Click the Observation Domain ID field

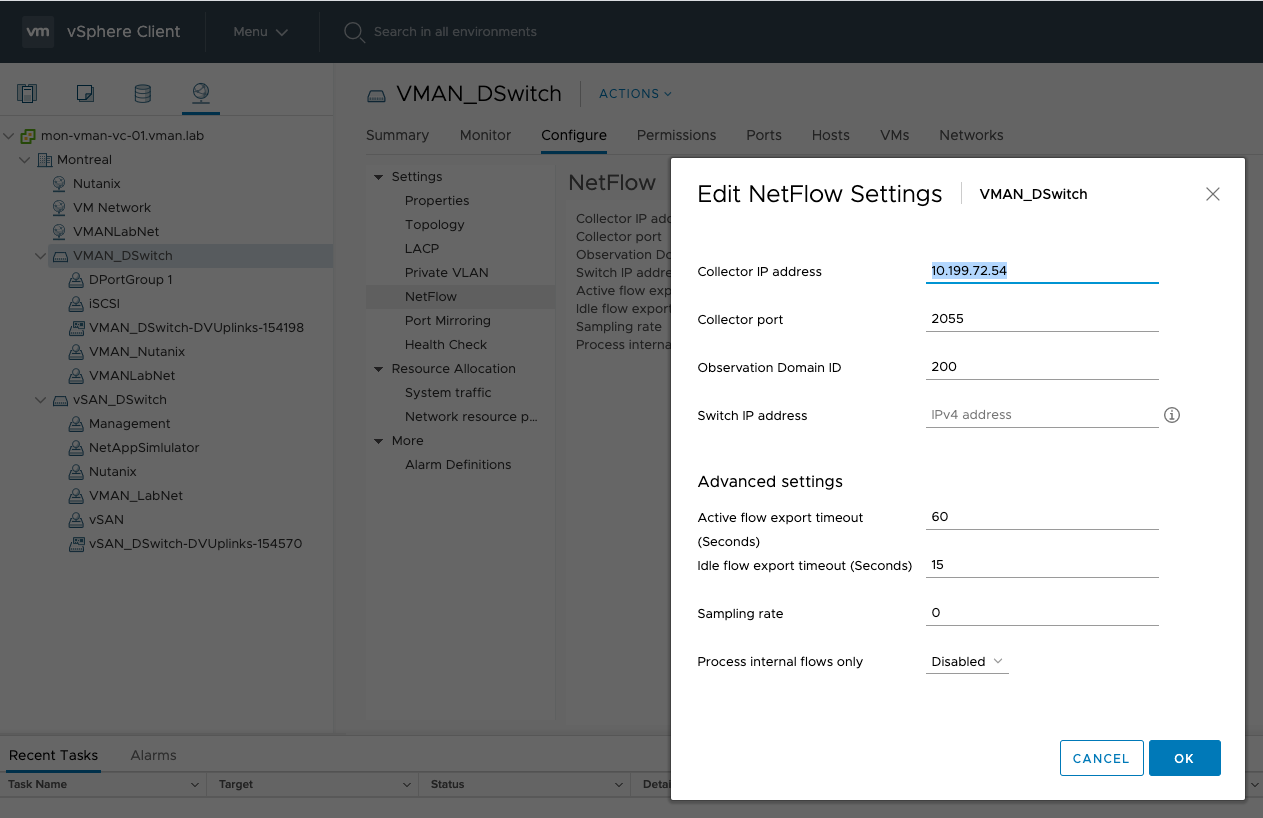pos(1042,367)
